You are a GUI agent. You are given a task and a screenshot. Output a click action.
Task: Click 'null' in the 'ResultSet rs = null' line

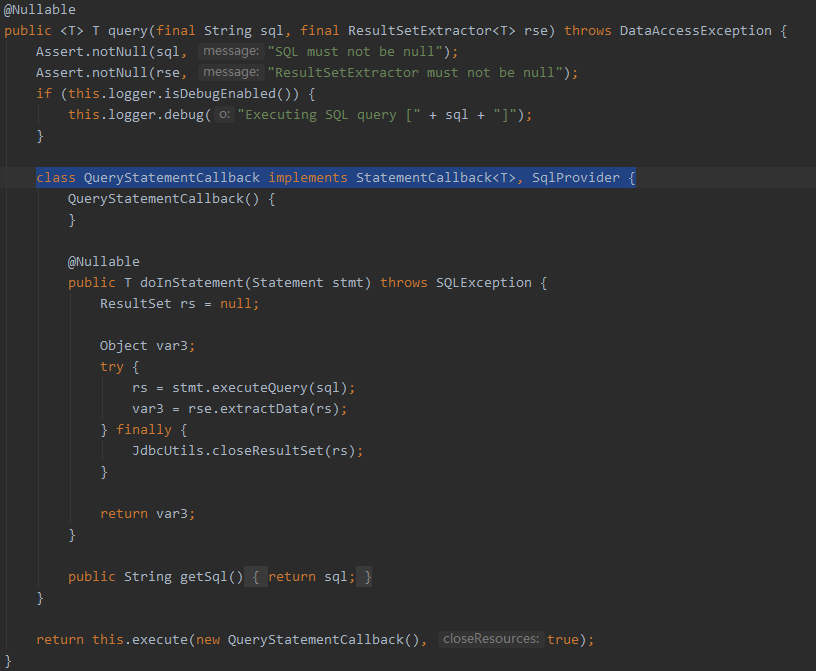235,303
